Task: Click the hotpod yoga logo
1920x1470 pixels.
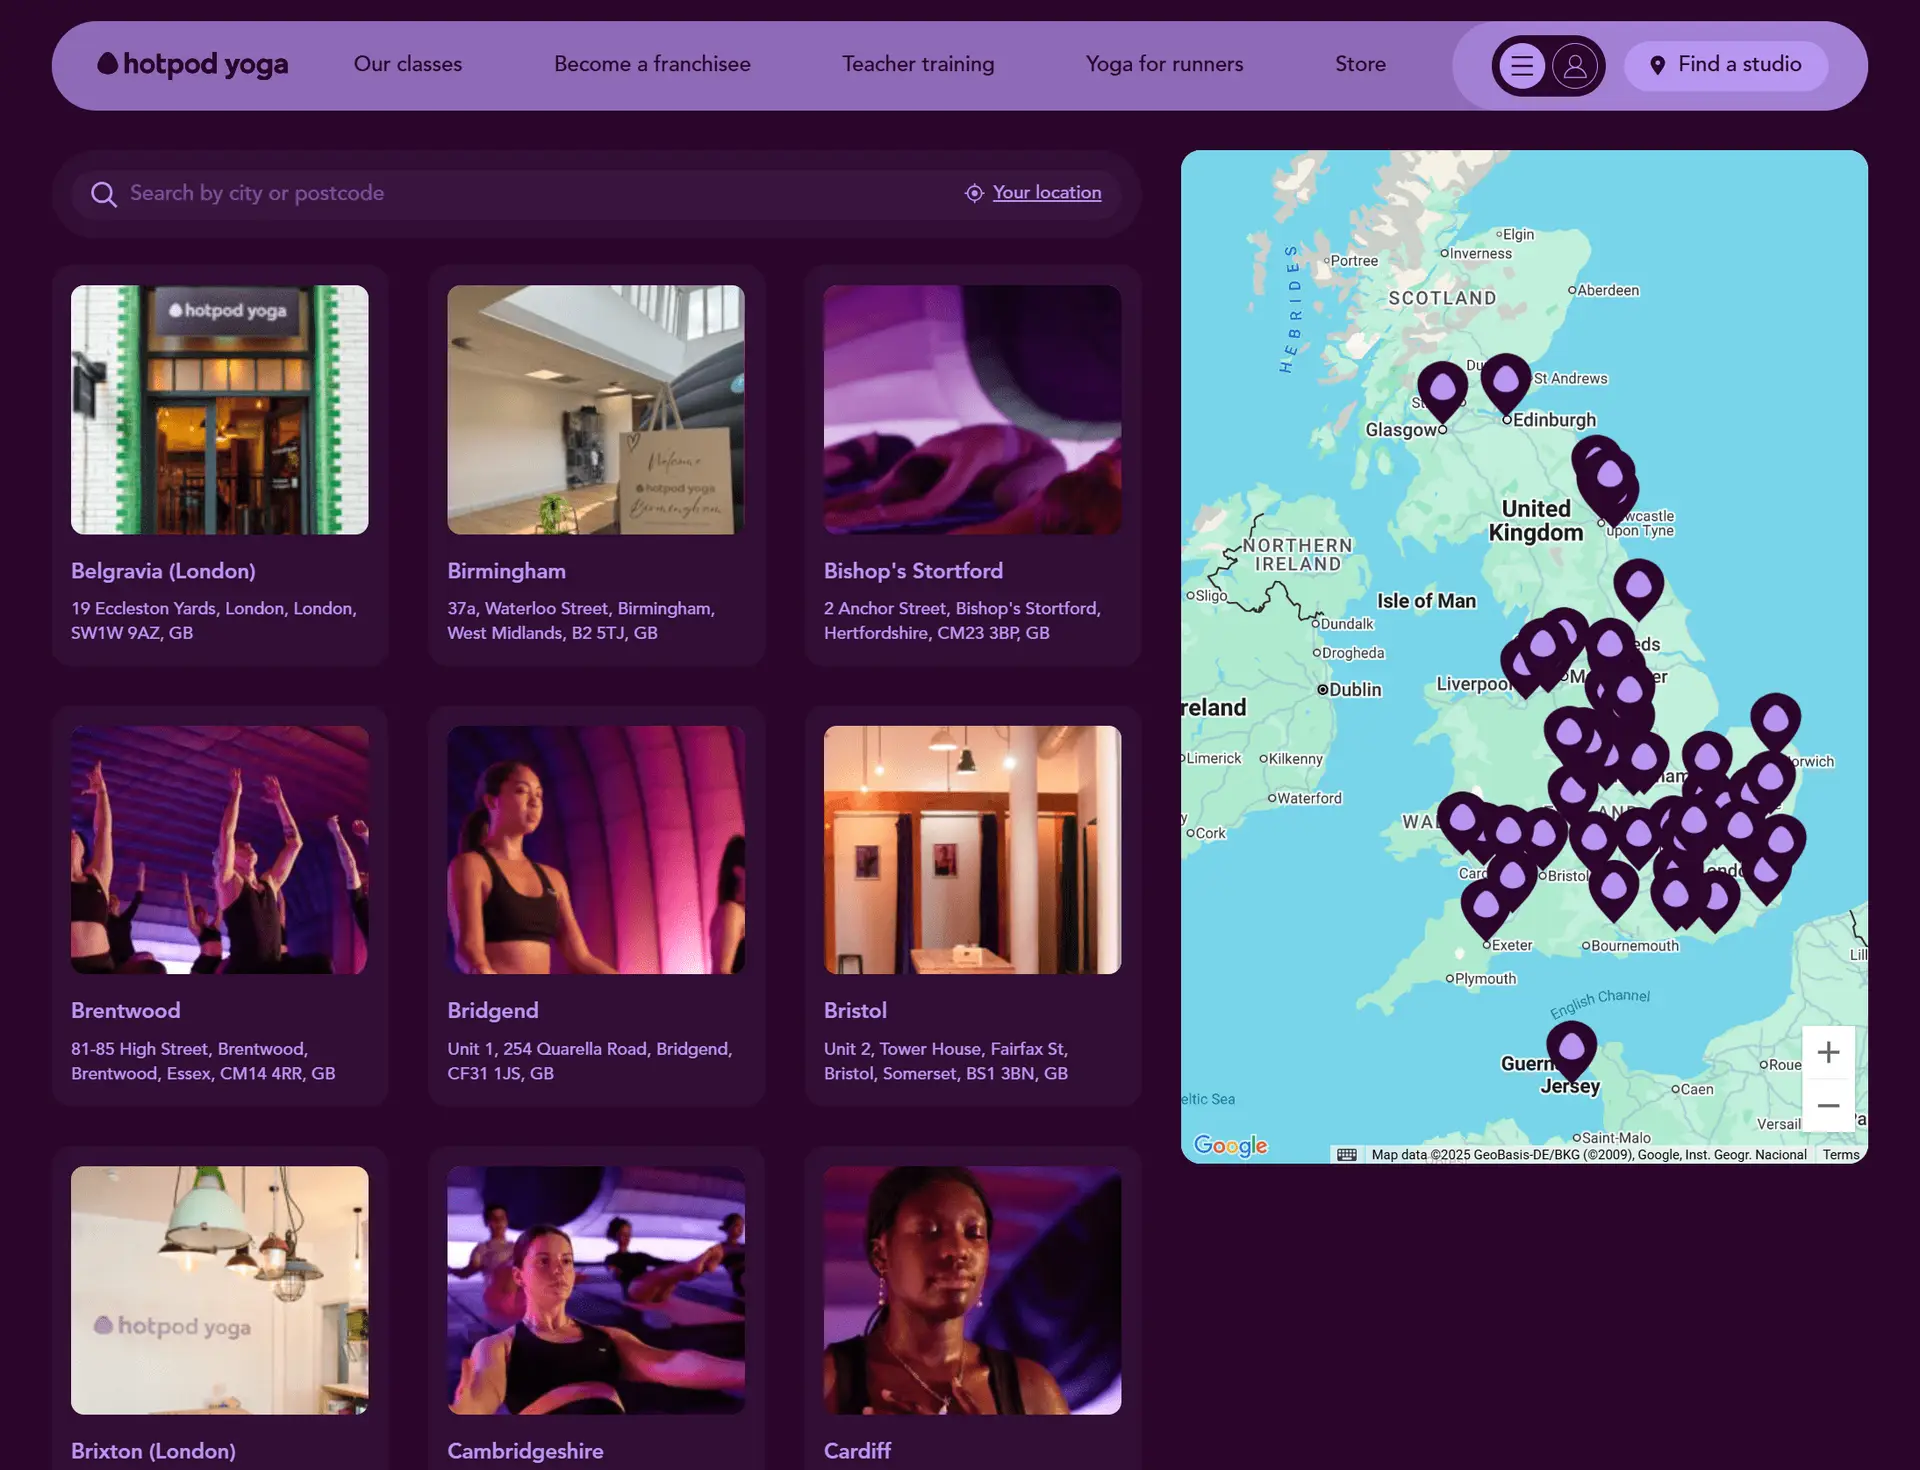Action: point(193,65)
